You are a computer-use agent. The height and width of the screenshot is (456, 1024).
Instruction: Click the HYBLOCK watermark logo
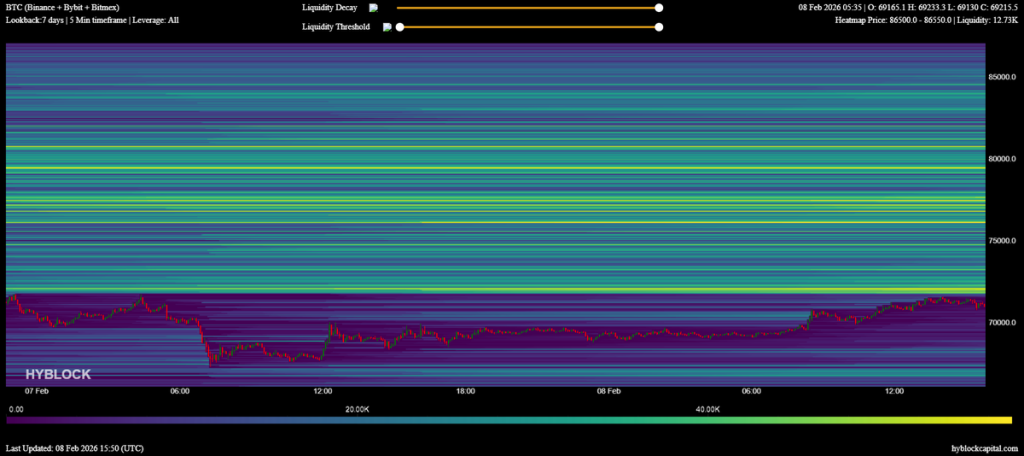58,374
